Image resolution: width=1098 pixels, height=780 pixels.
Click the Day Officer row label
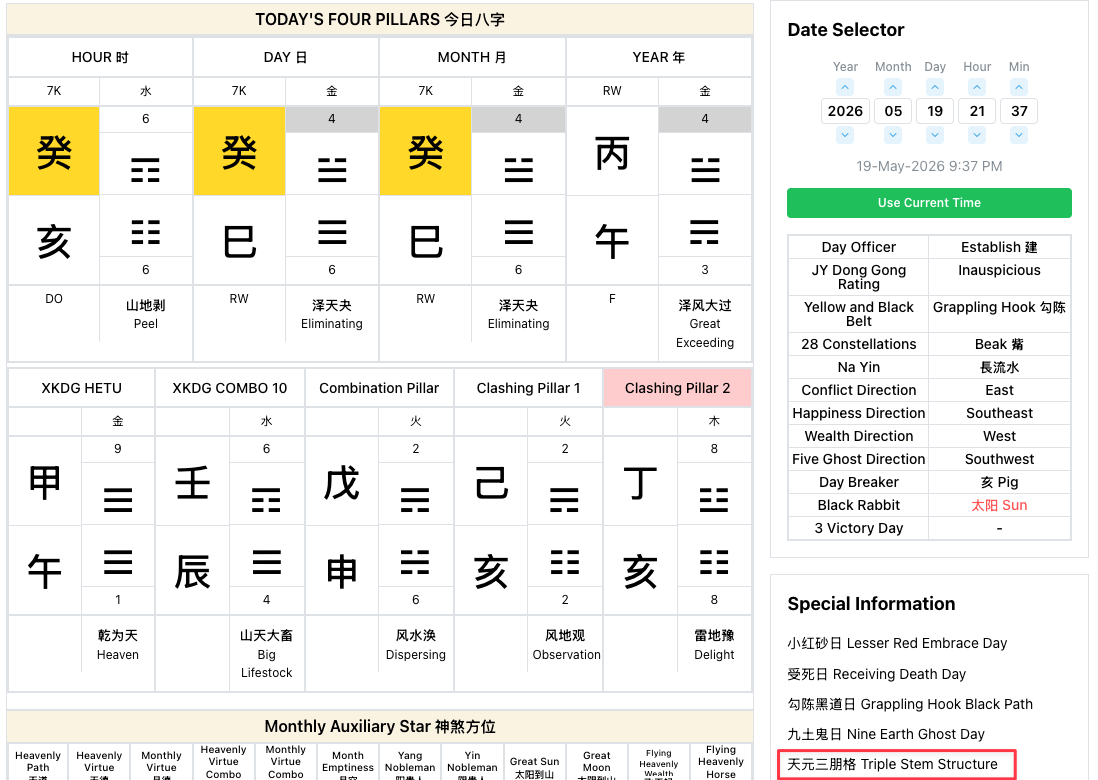point(859,247)
